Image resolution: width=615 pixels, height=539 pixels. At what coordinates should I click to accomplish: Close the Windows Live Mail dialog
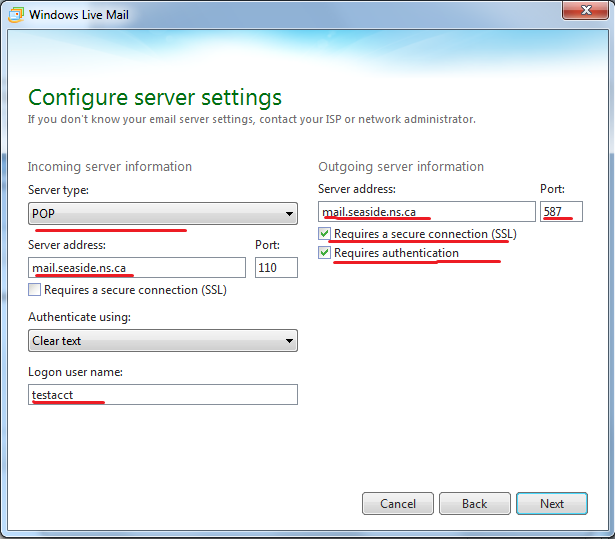(x=586, y=10)
